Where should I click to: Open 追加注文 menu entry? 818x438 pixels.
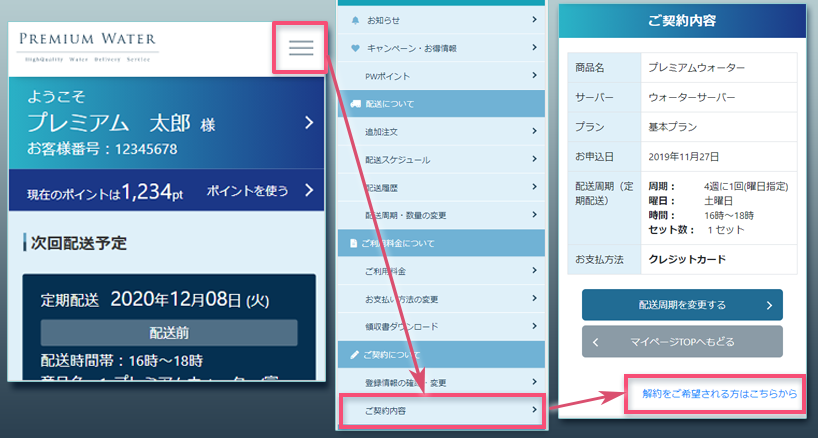coord(441,132)
